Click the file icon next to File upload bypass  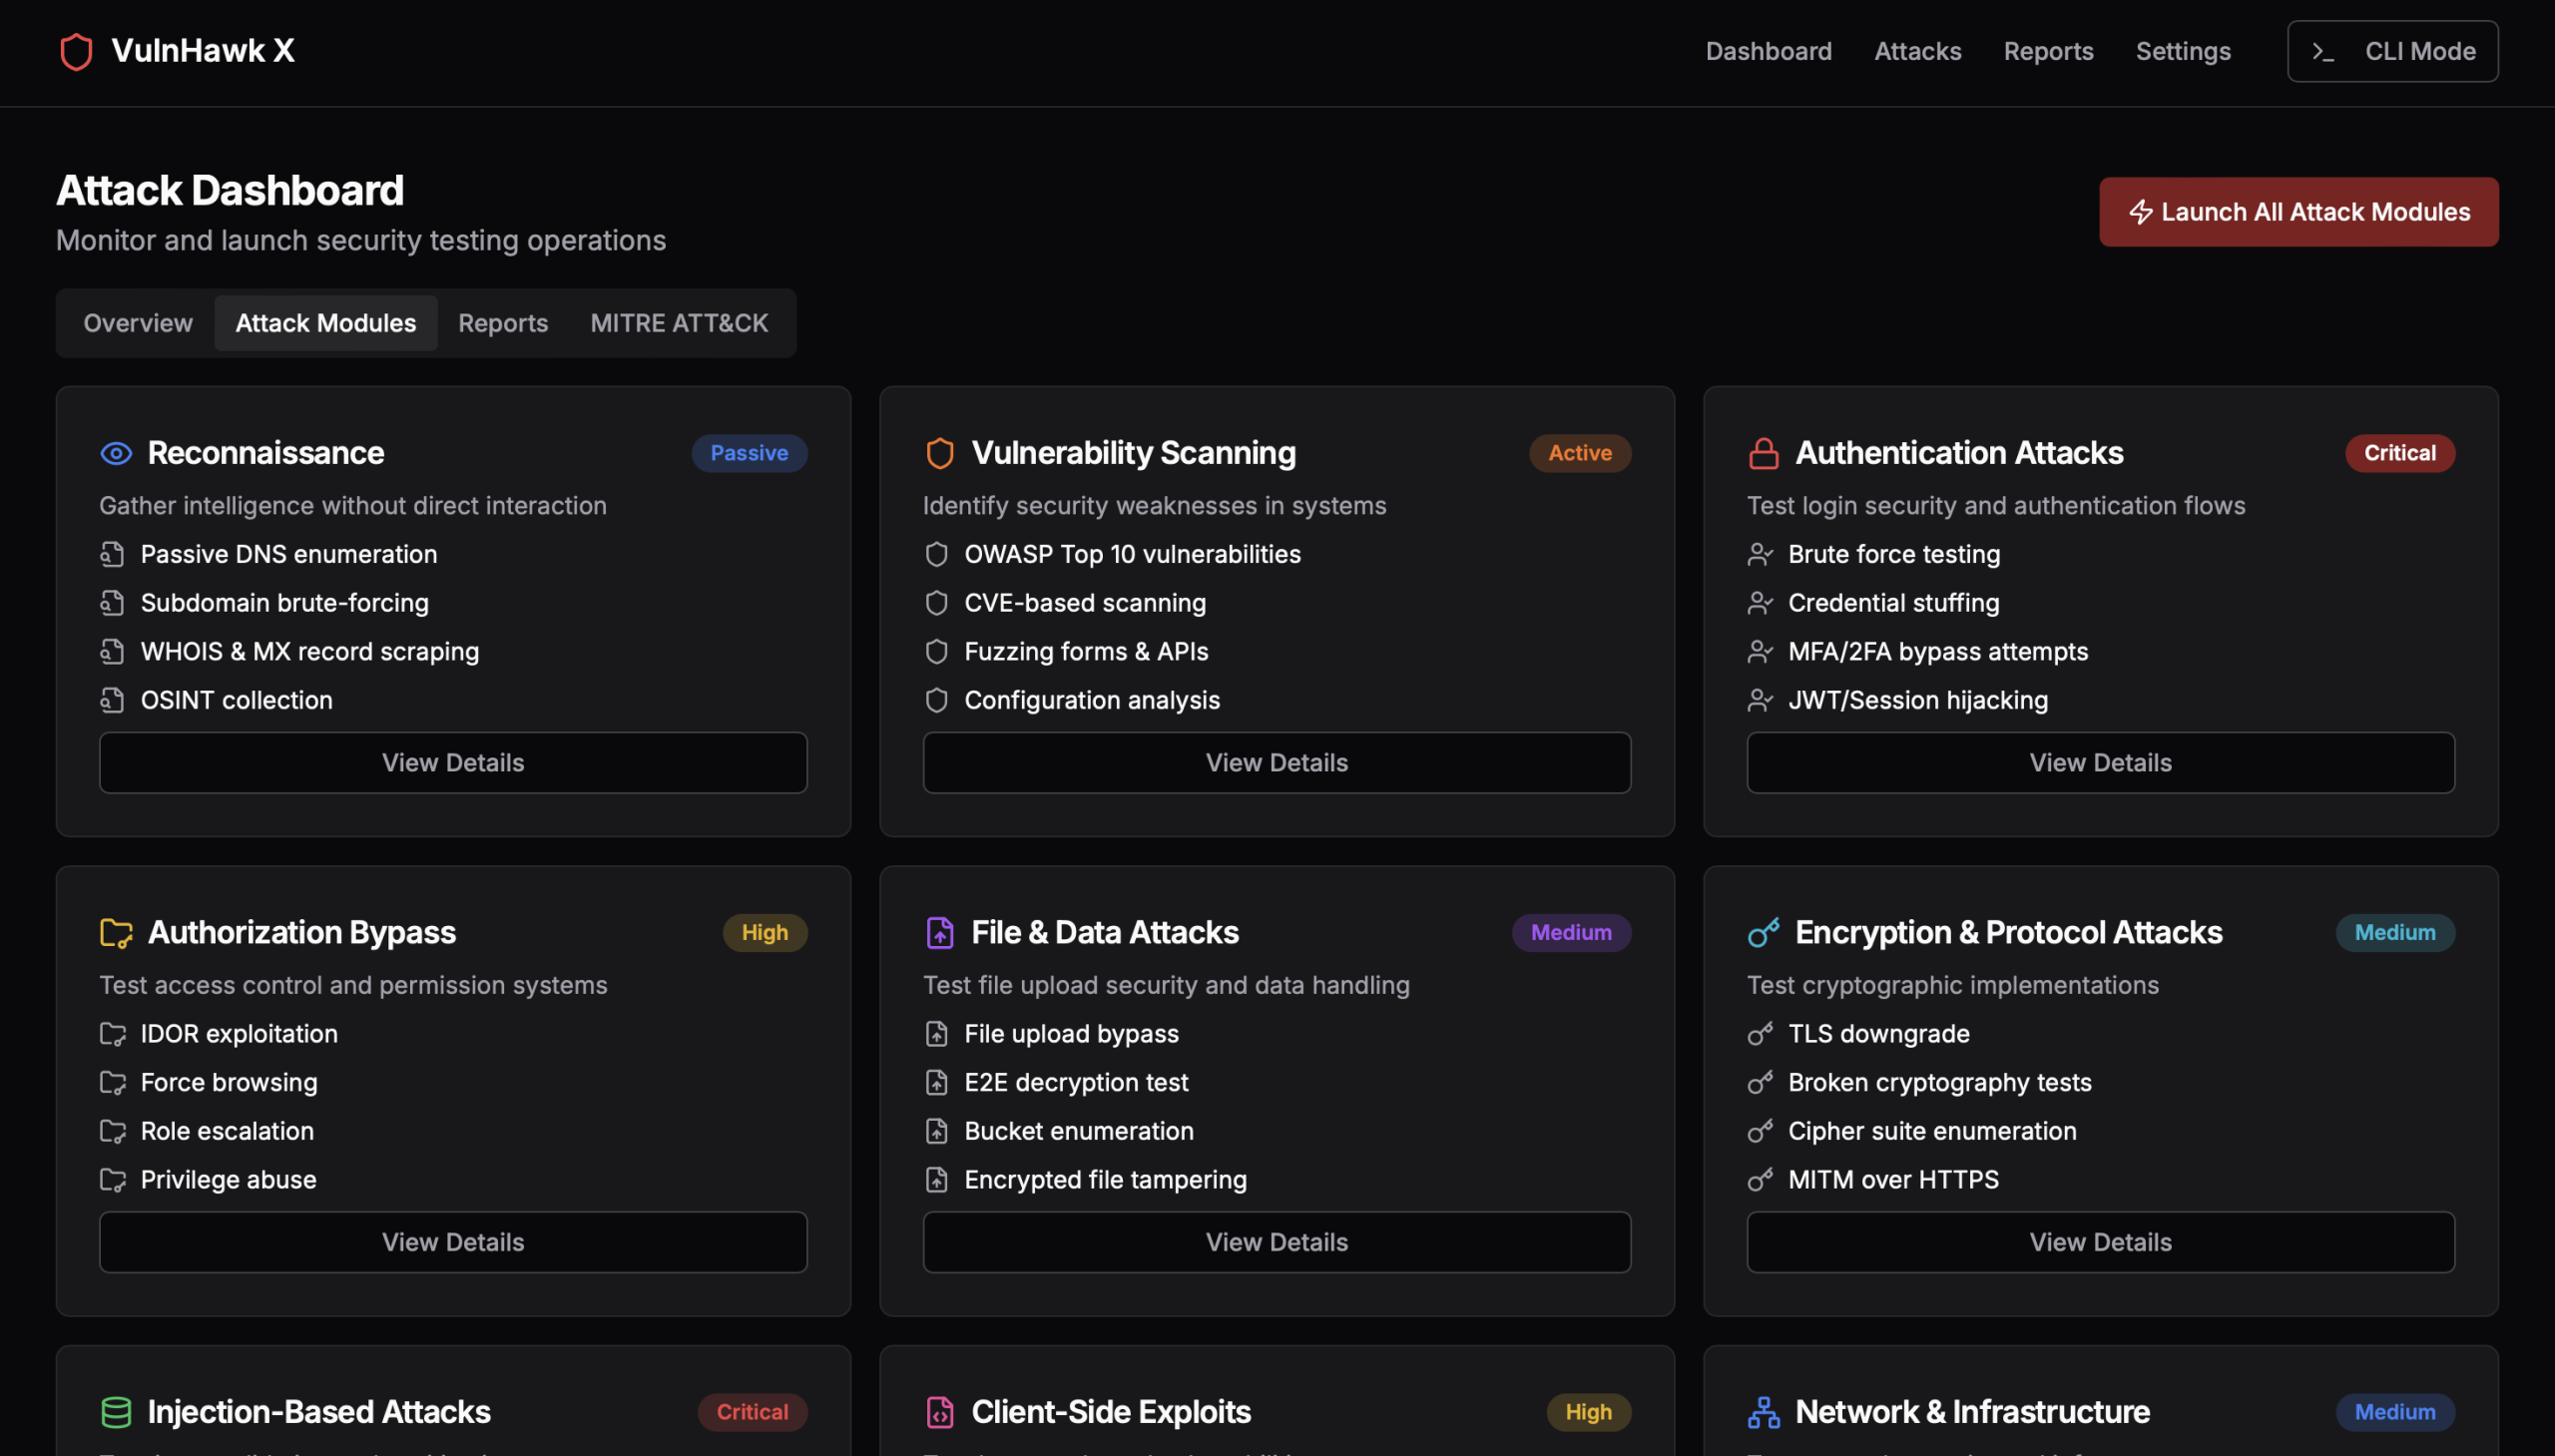(936, 1034)
